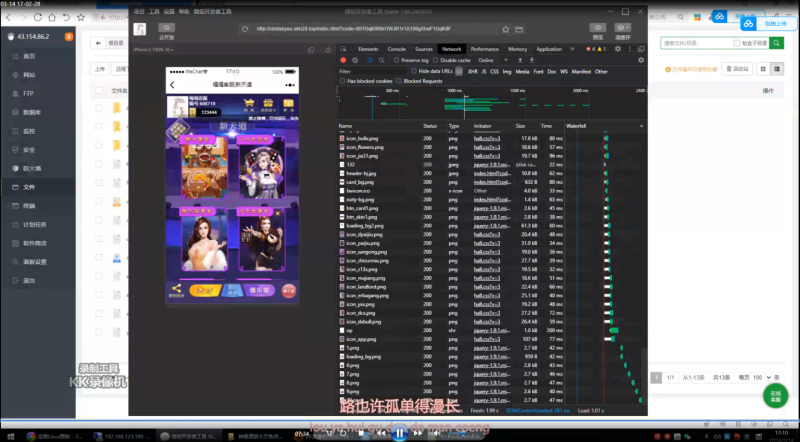Filter network requests by Img
This screenshot has height=442, width=800.
point(507,71)
